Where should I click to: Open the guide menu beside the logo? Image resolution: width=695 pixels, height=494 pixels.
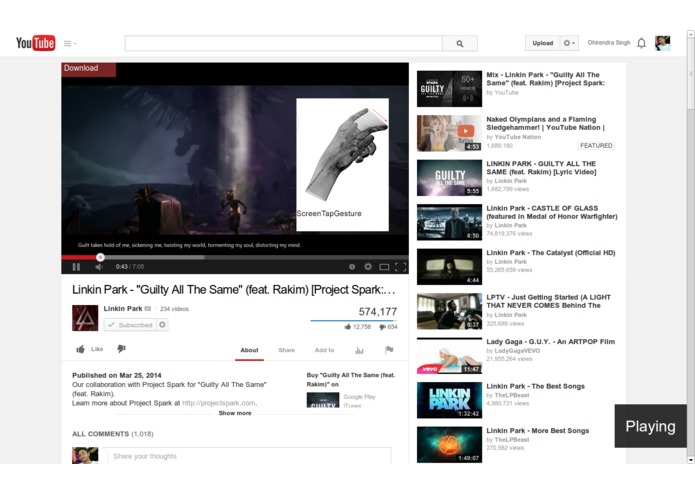pyautogui.click(x=70, y=43)
